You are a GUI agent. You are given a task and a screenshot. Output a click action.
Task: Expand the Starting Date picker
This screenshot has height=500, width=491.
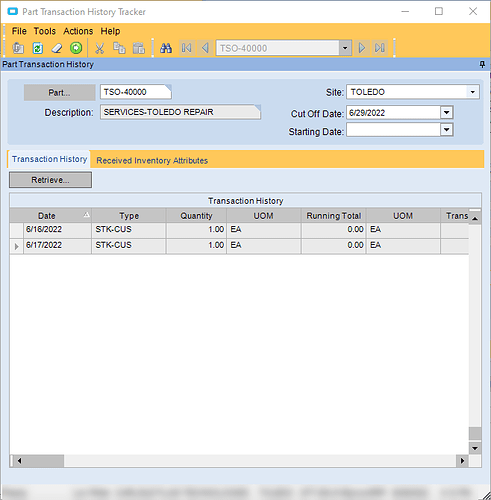447,130
